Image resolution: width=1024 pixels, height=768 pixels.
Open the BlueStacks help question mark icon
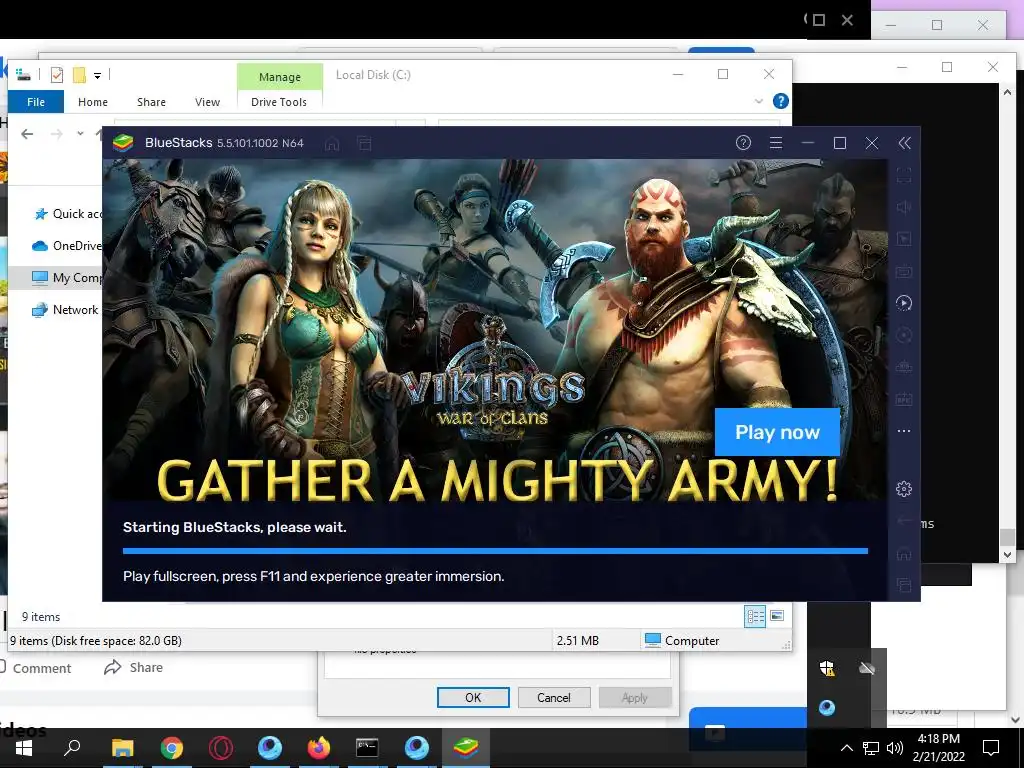pos(743,142)
